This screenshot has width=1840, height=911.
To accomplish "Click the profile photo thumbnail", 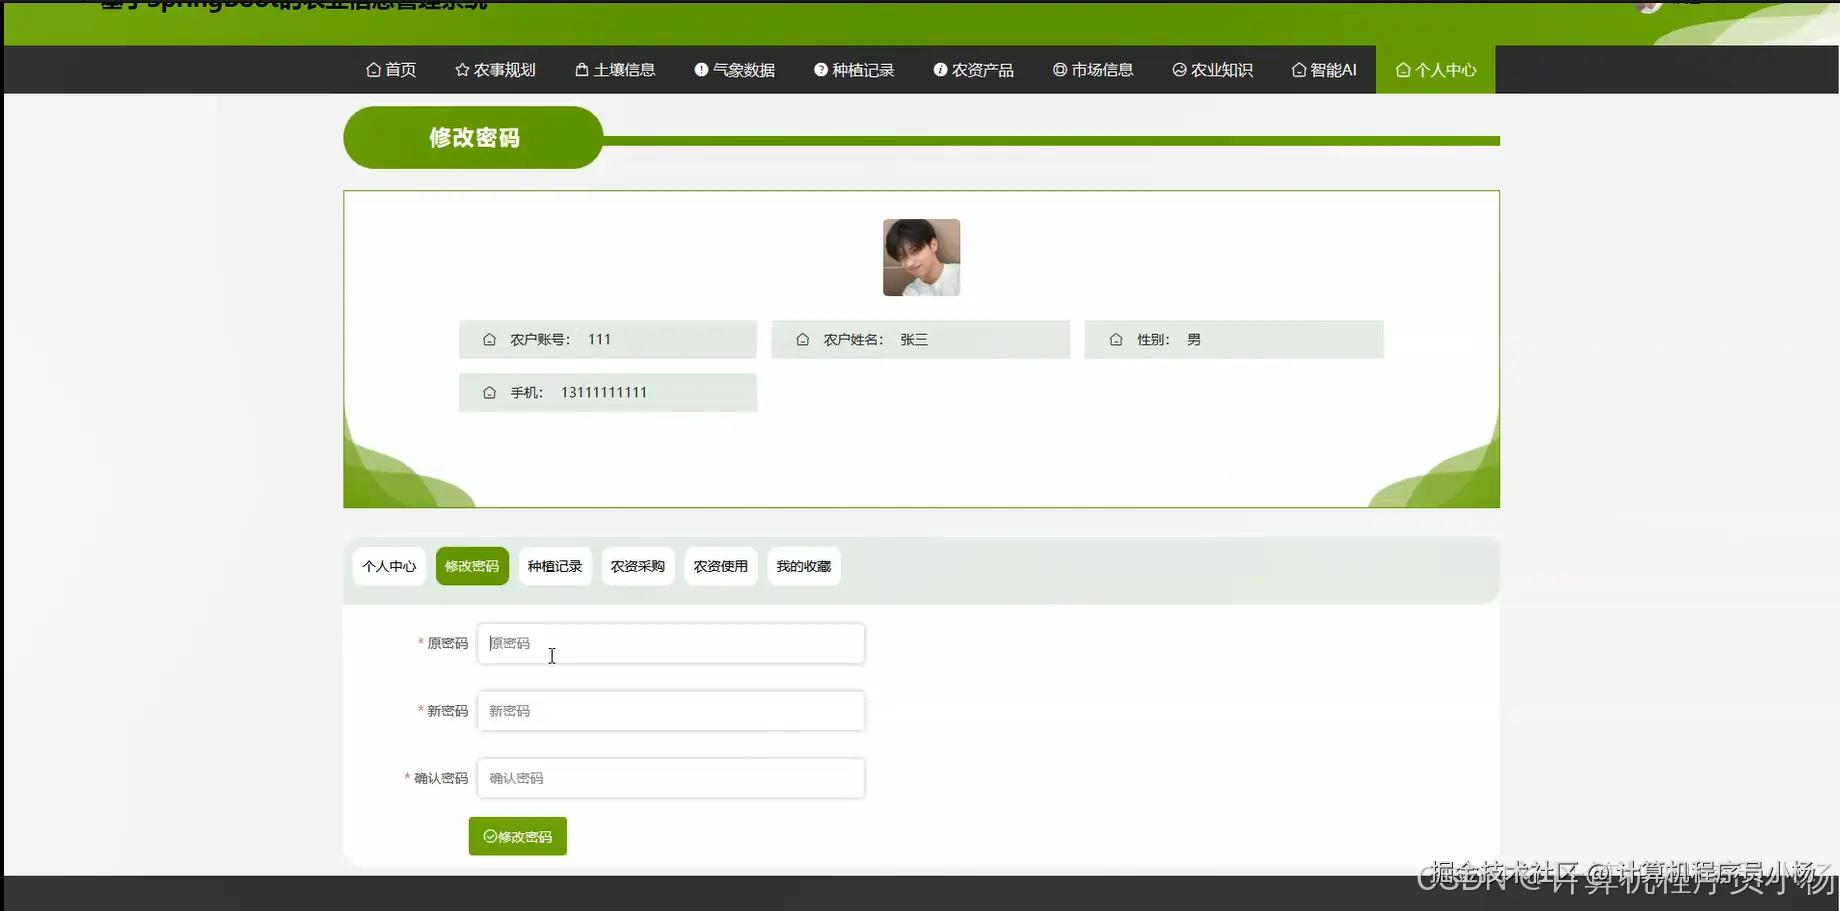I will click(921, 257).
